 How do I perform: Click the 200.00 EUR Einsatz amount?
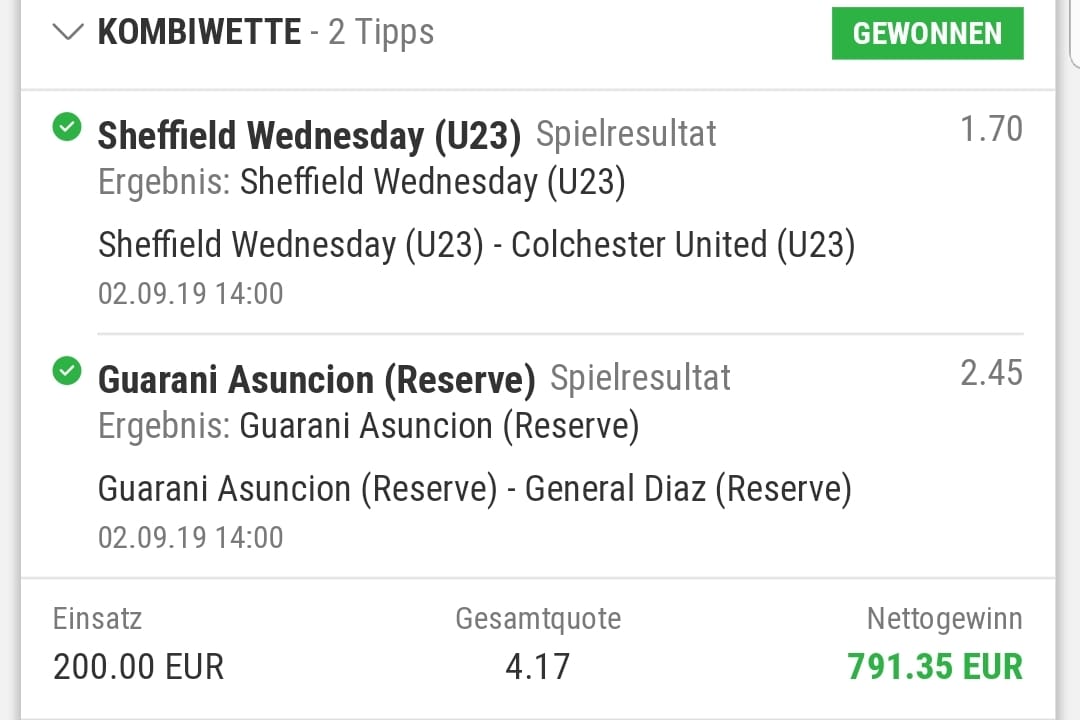(138, 666)
